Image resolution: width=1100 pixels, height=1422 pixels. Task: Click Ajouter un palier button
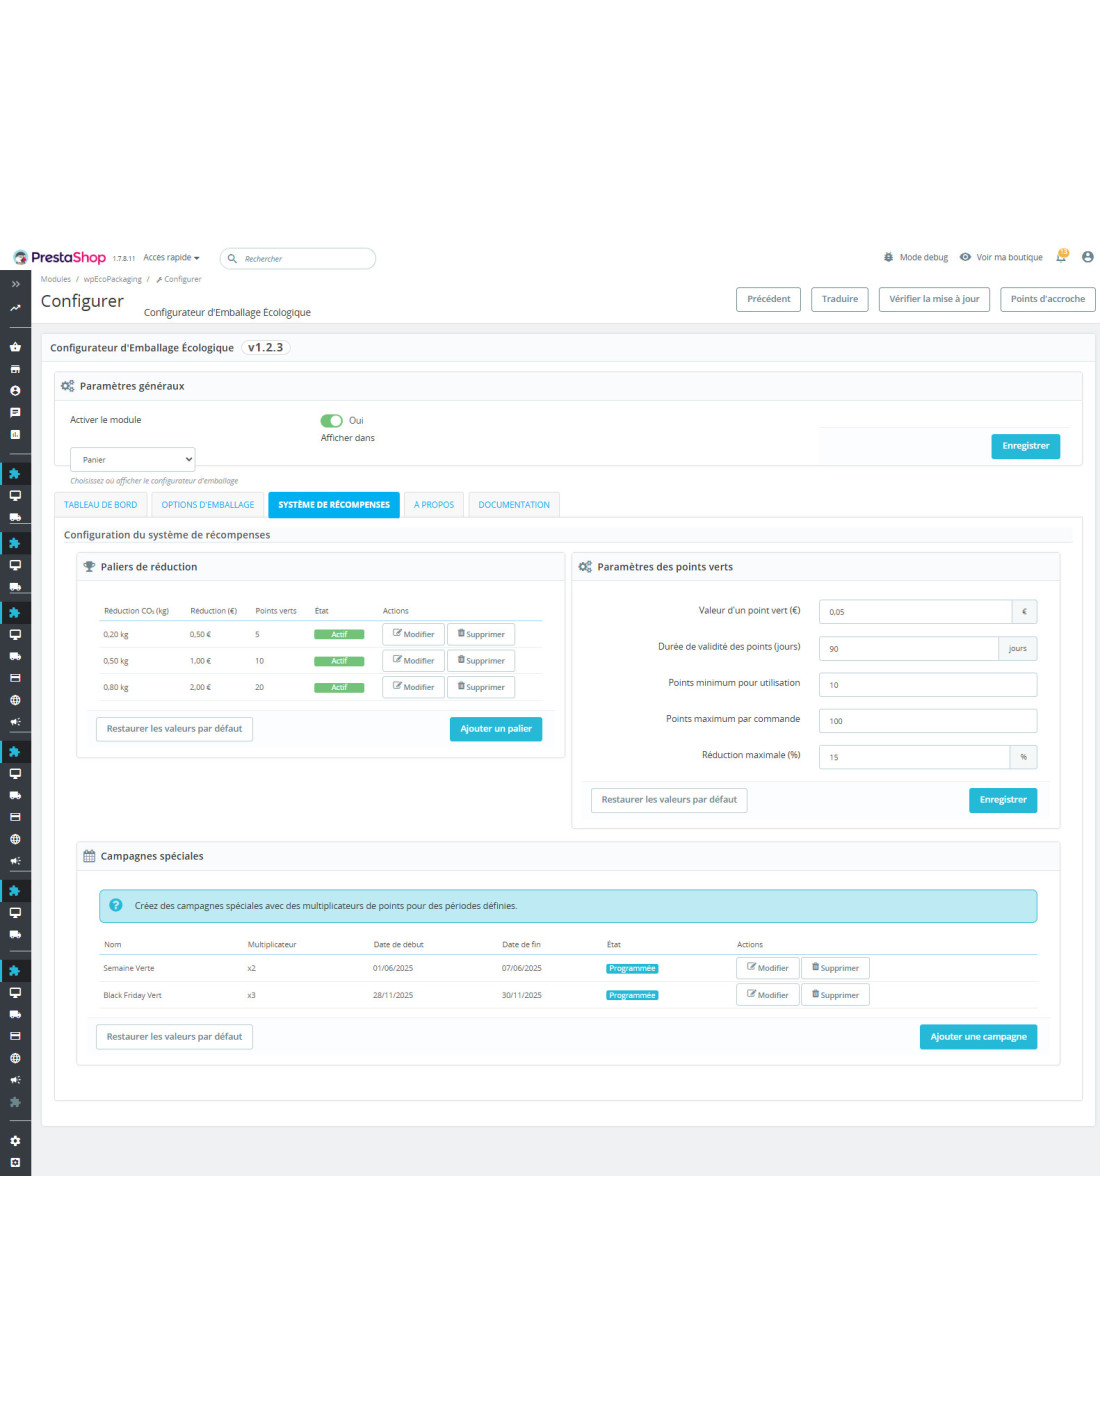point(495,729)
